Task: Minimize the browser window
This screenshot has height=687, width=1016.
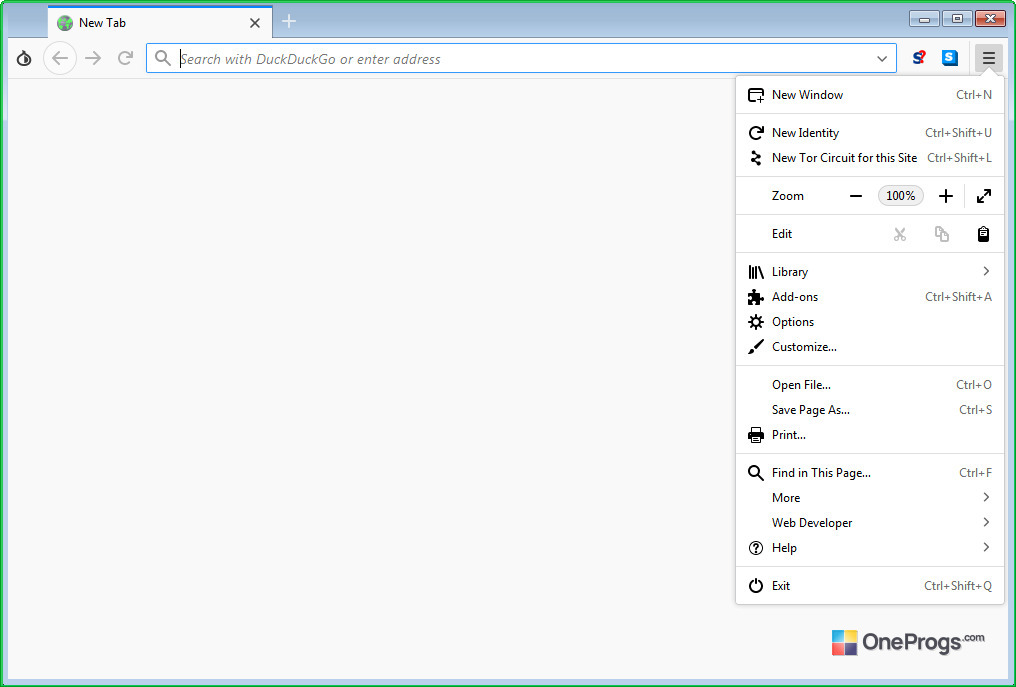Action: coord(925,19)
